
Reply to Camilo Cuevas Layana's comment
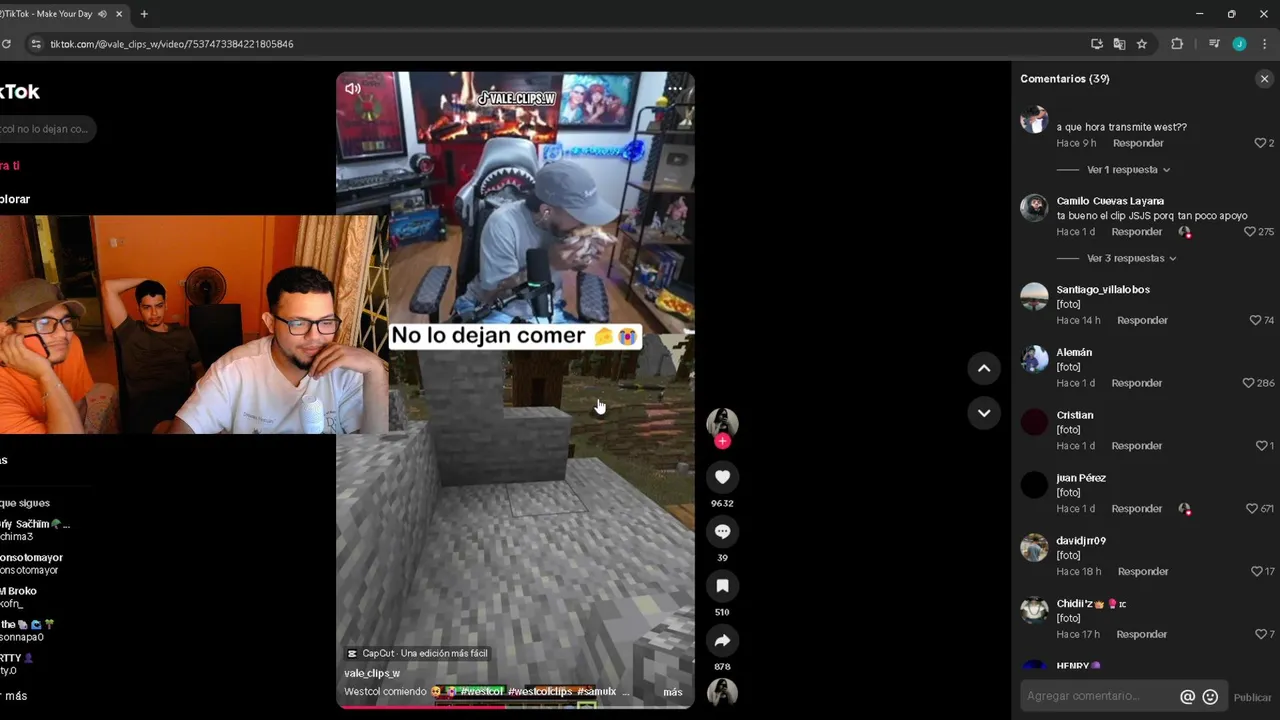(1137, 232)
